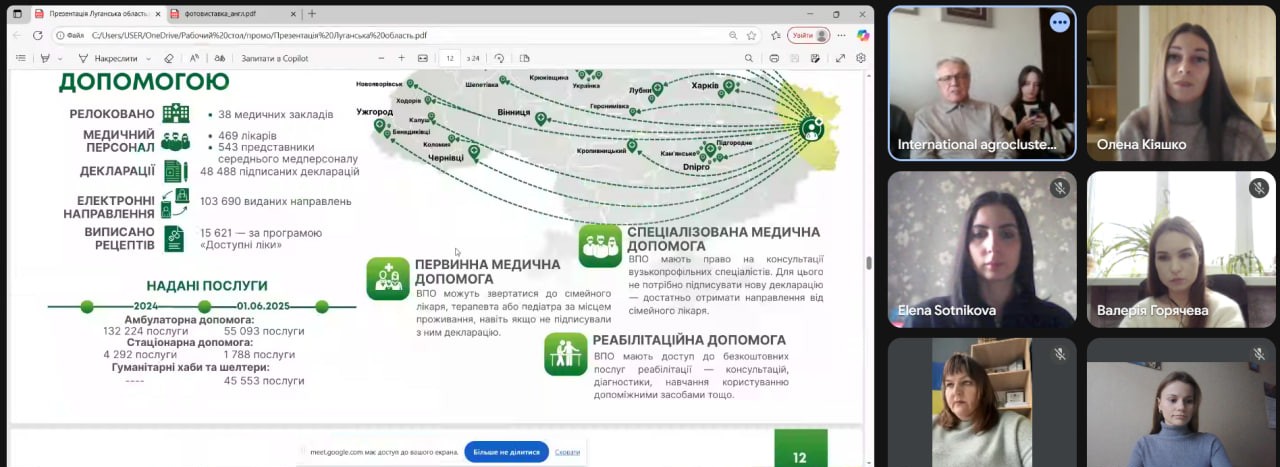Open PDF search magnifier in toolbar
This screenshot has height=467, width=1280.
point(748,58)
